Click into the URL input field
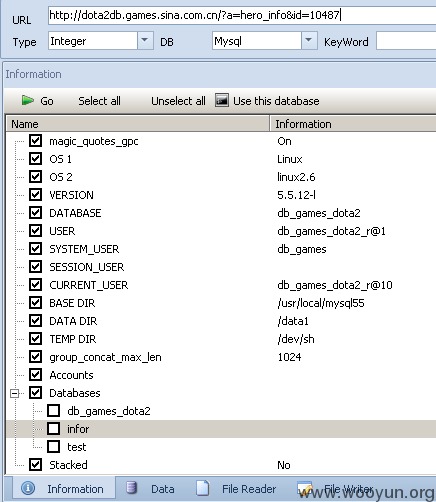 pyautogui.click(x=242, y=15)
